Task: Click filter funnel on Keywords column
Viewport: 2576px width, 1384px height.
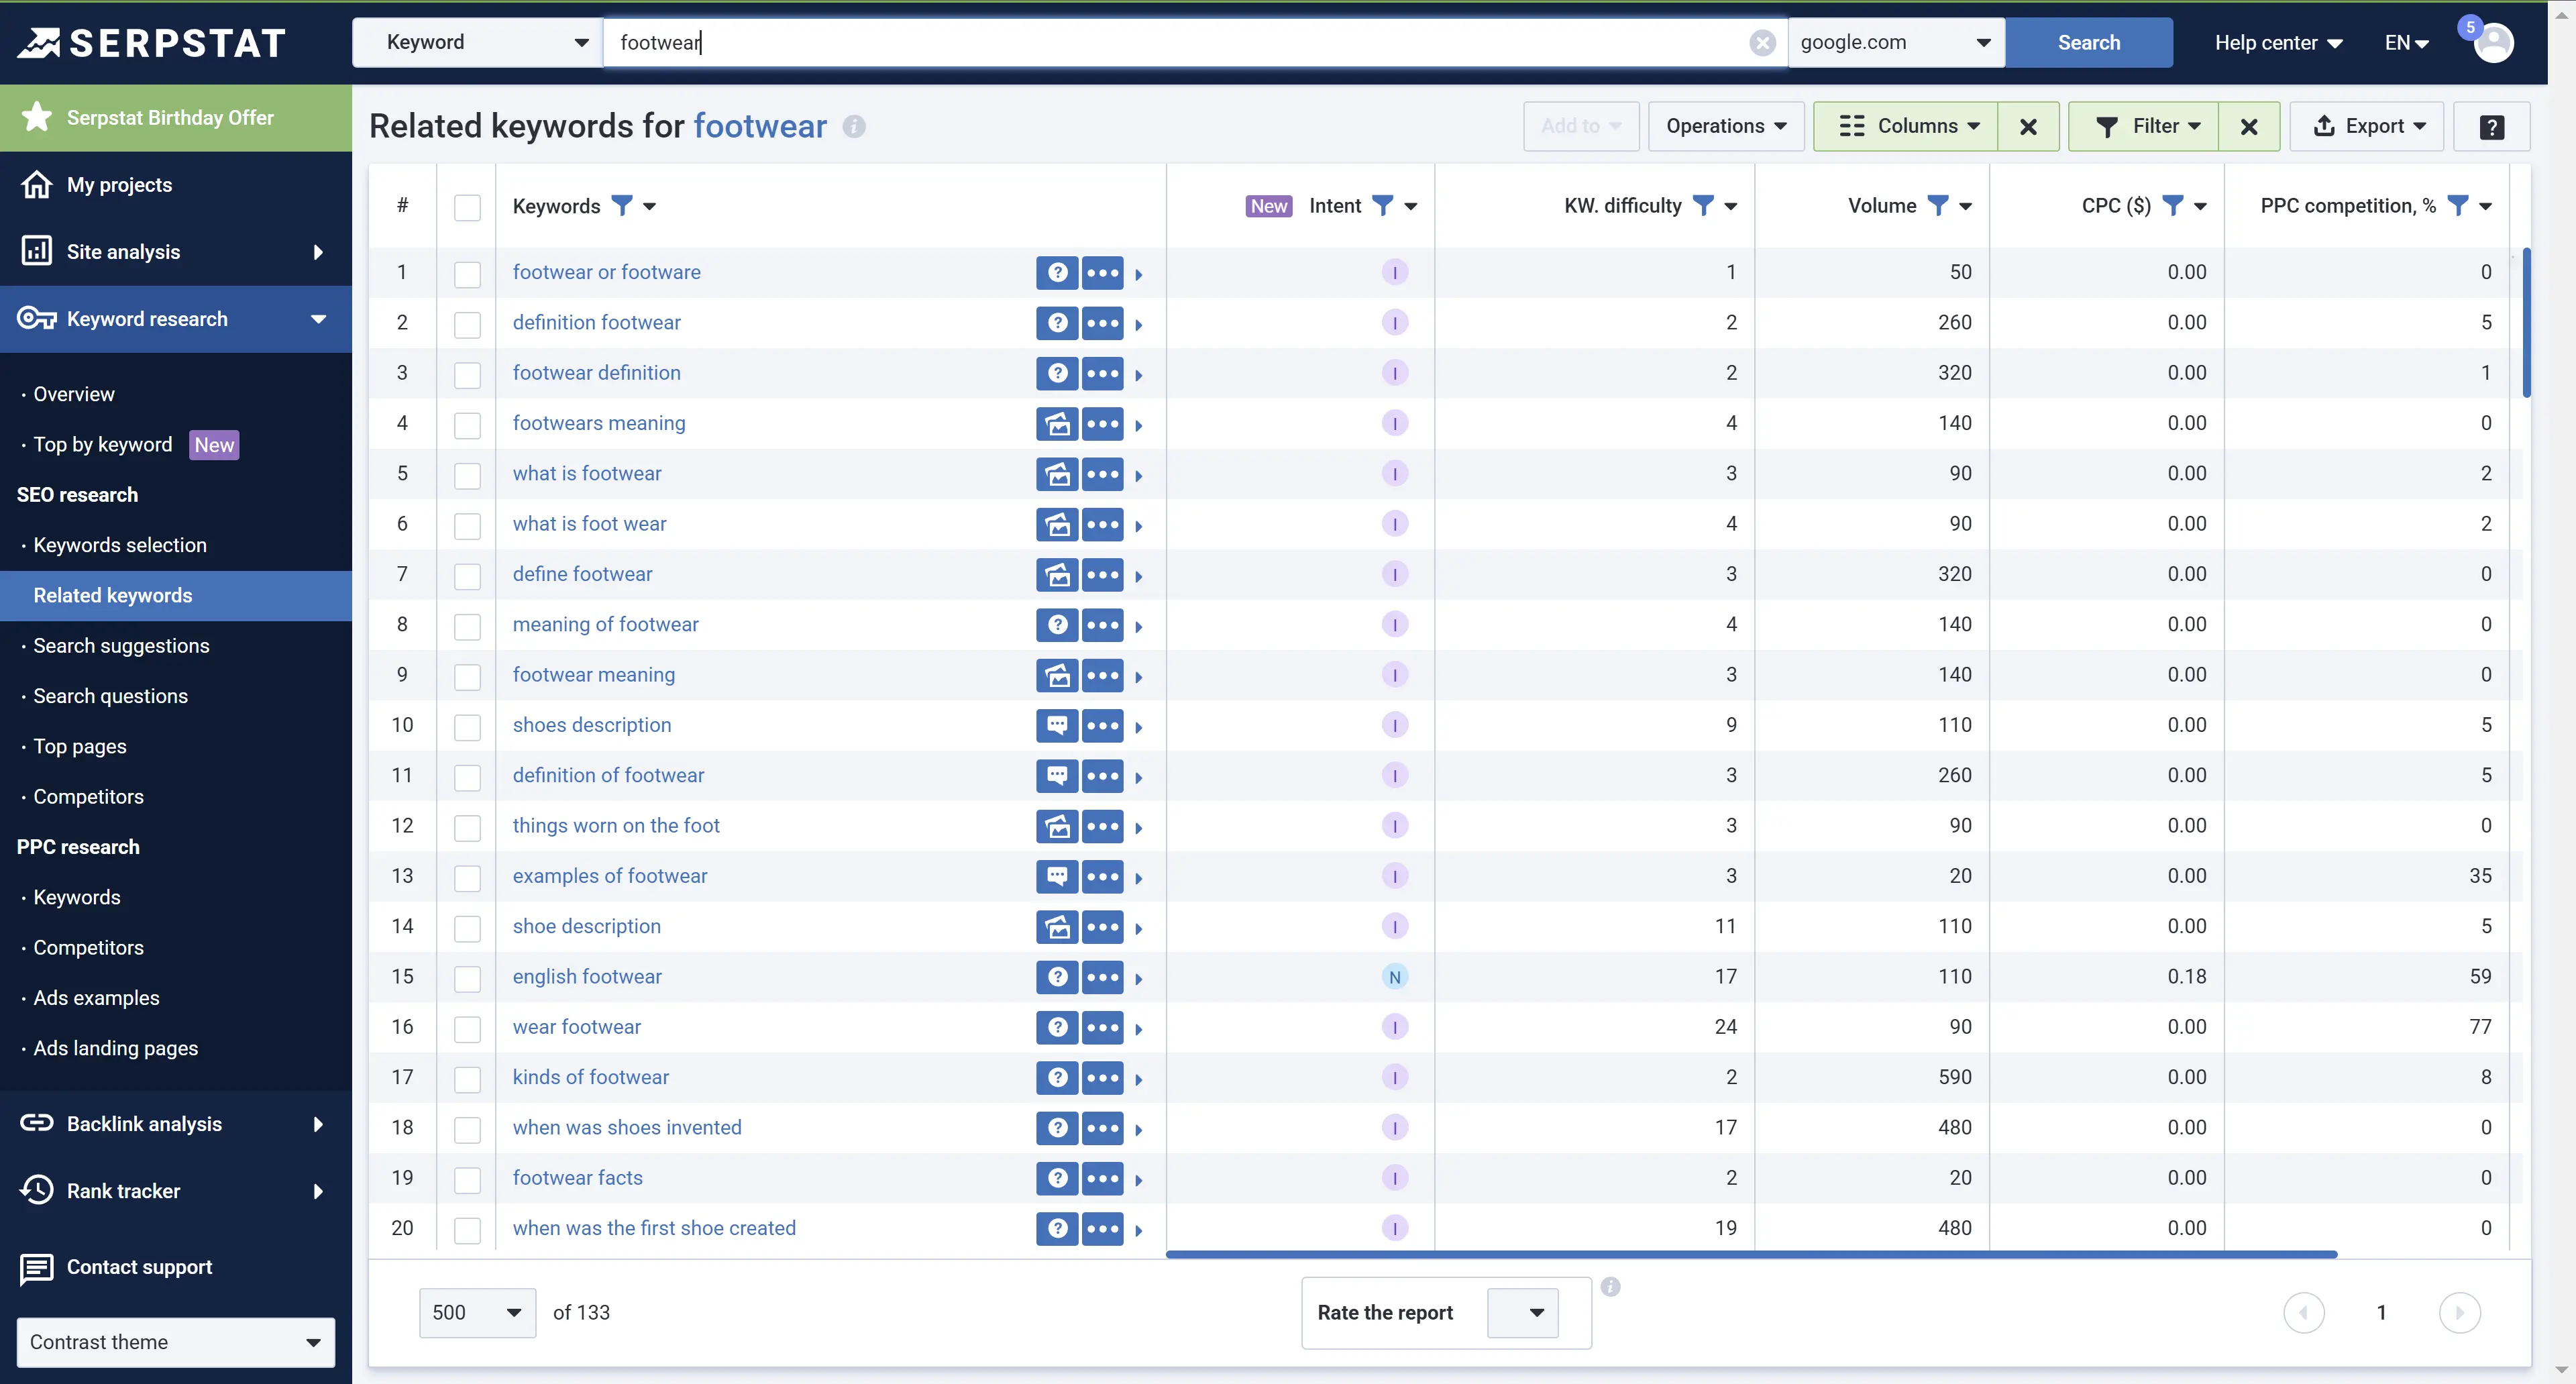Action: pos(622,206)
